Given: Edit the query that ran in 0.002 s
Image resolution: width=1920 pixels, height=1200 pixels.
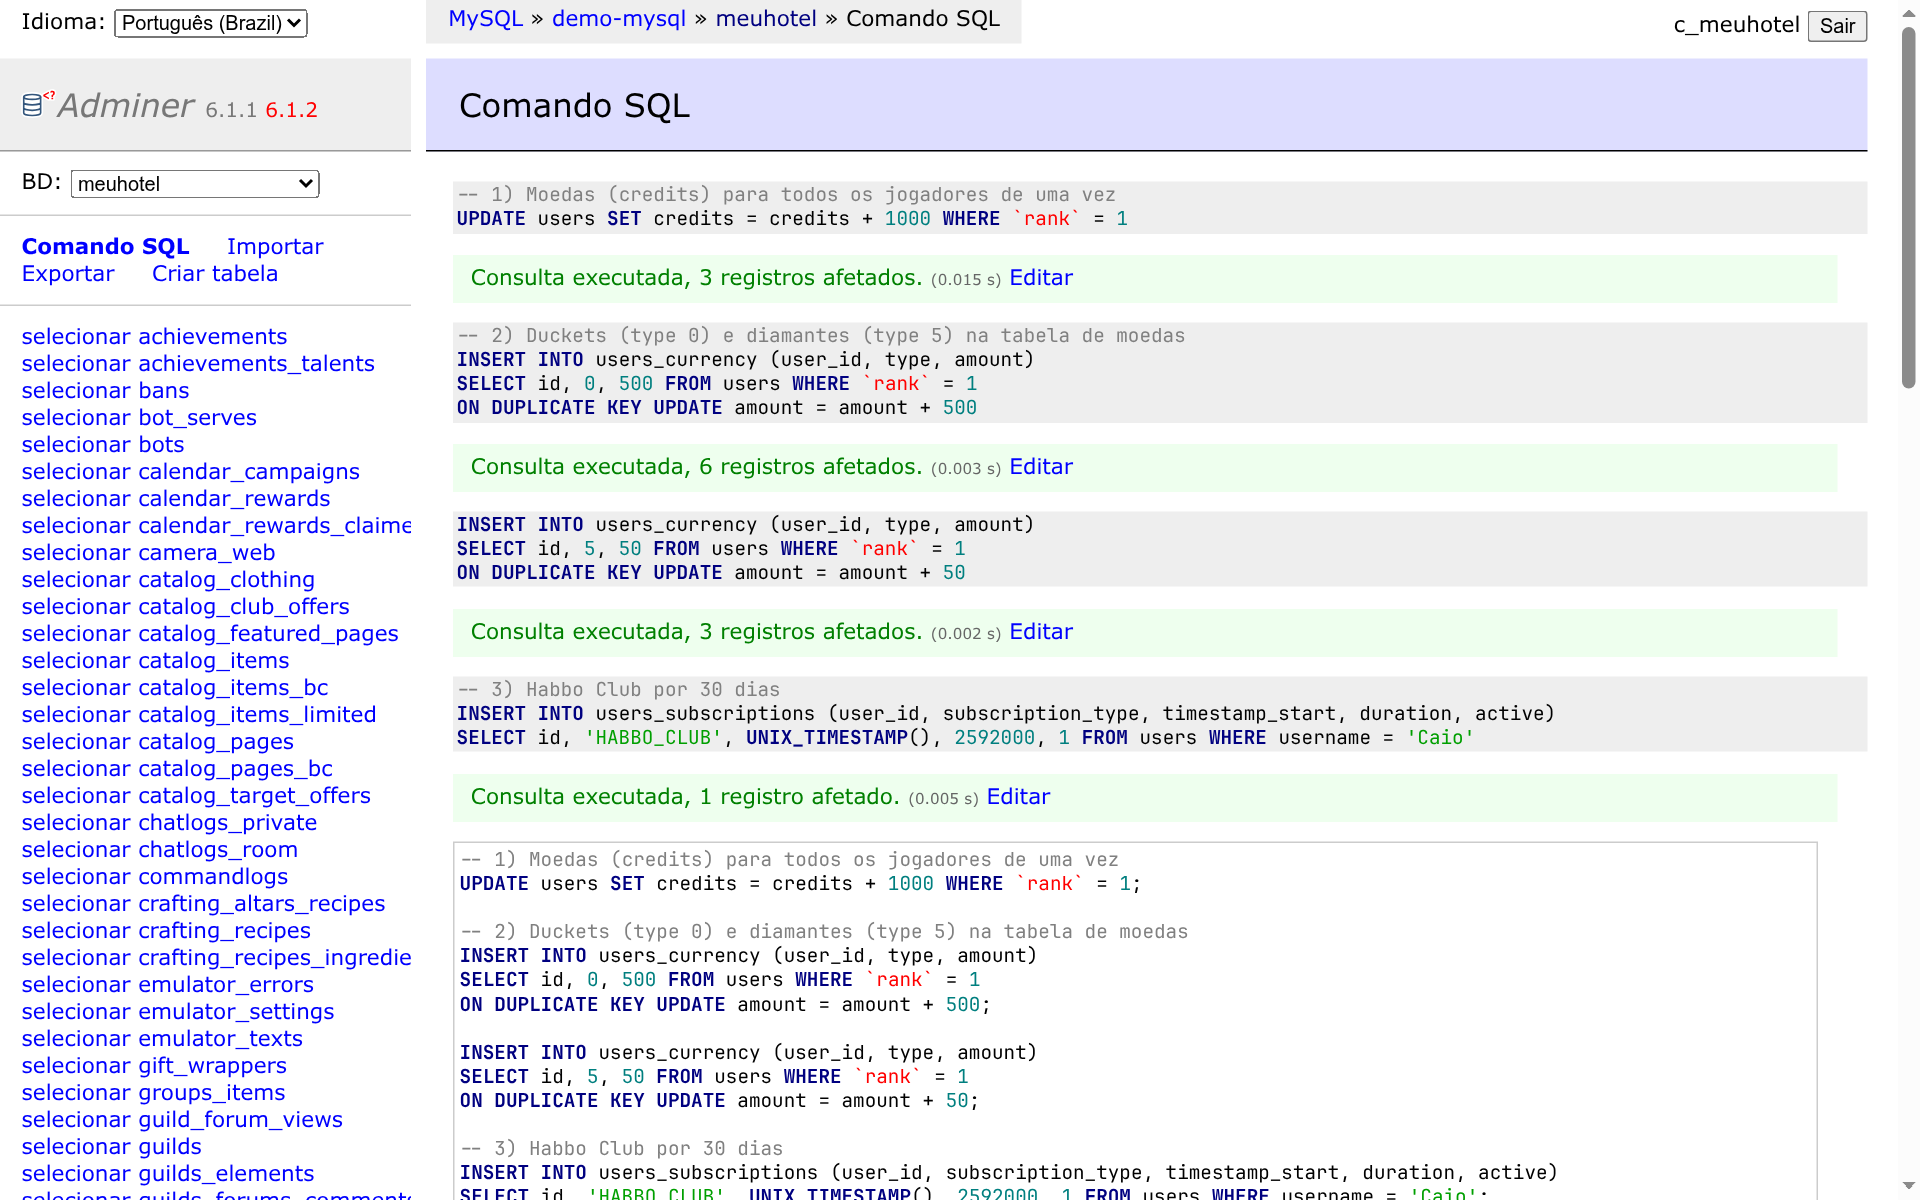Looking at the screenshot, I should pyautogui.click(x=1041, y=632).
